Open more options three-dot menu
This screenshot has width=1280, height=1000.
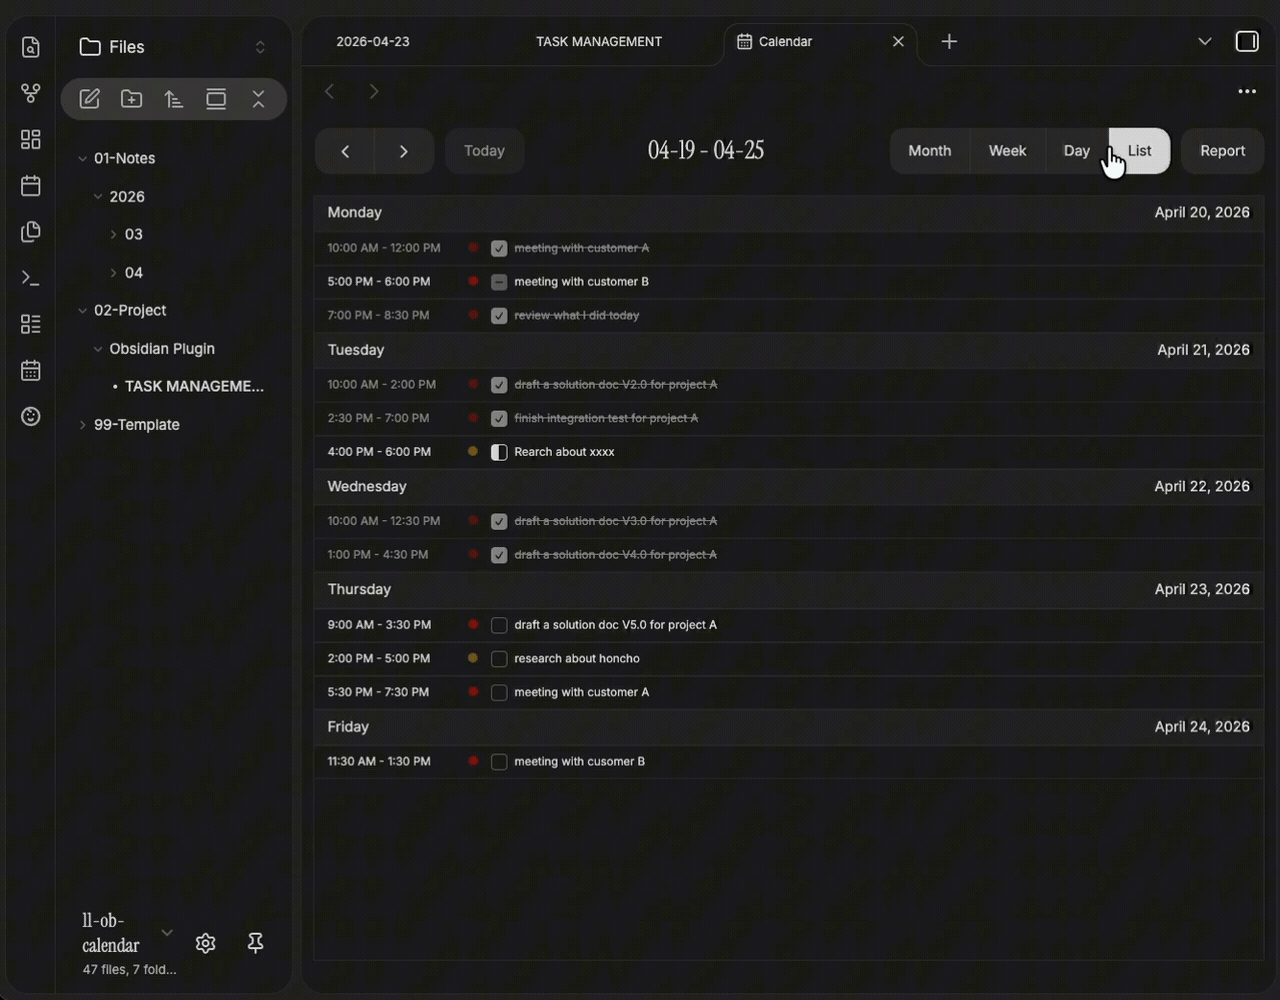tap(1247, 91)
